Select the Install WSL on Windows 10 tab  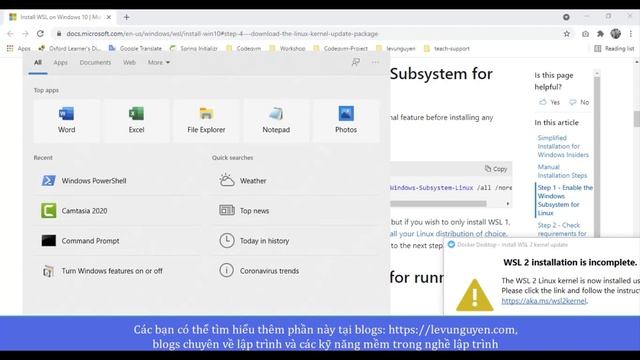click(x=60, y=17)
